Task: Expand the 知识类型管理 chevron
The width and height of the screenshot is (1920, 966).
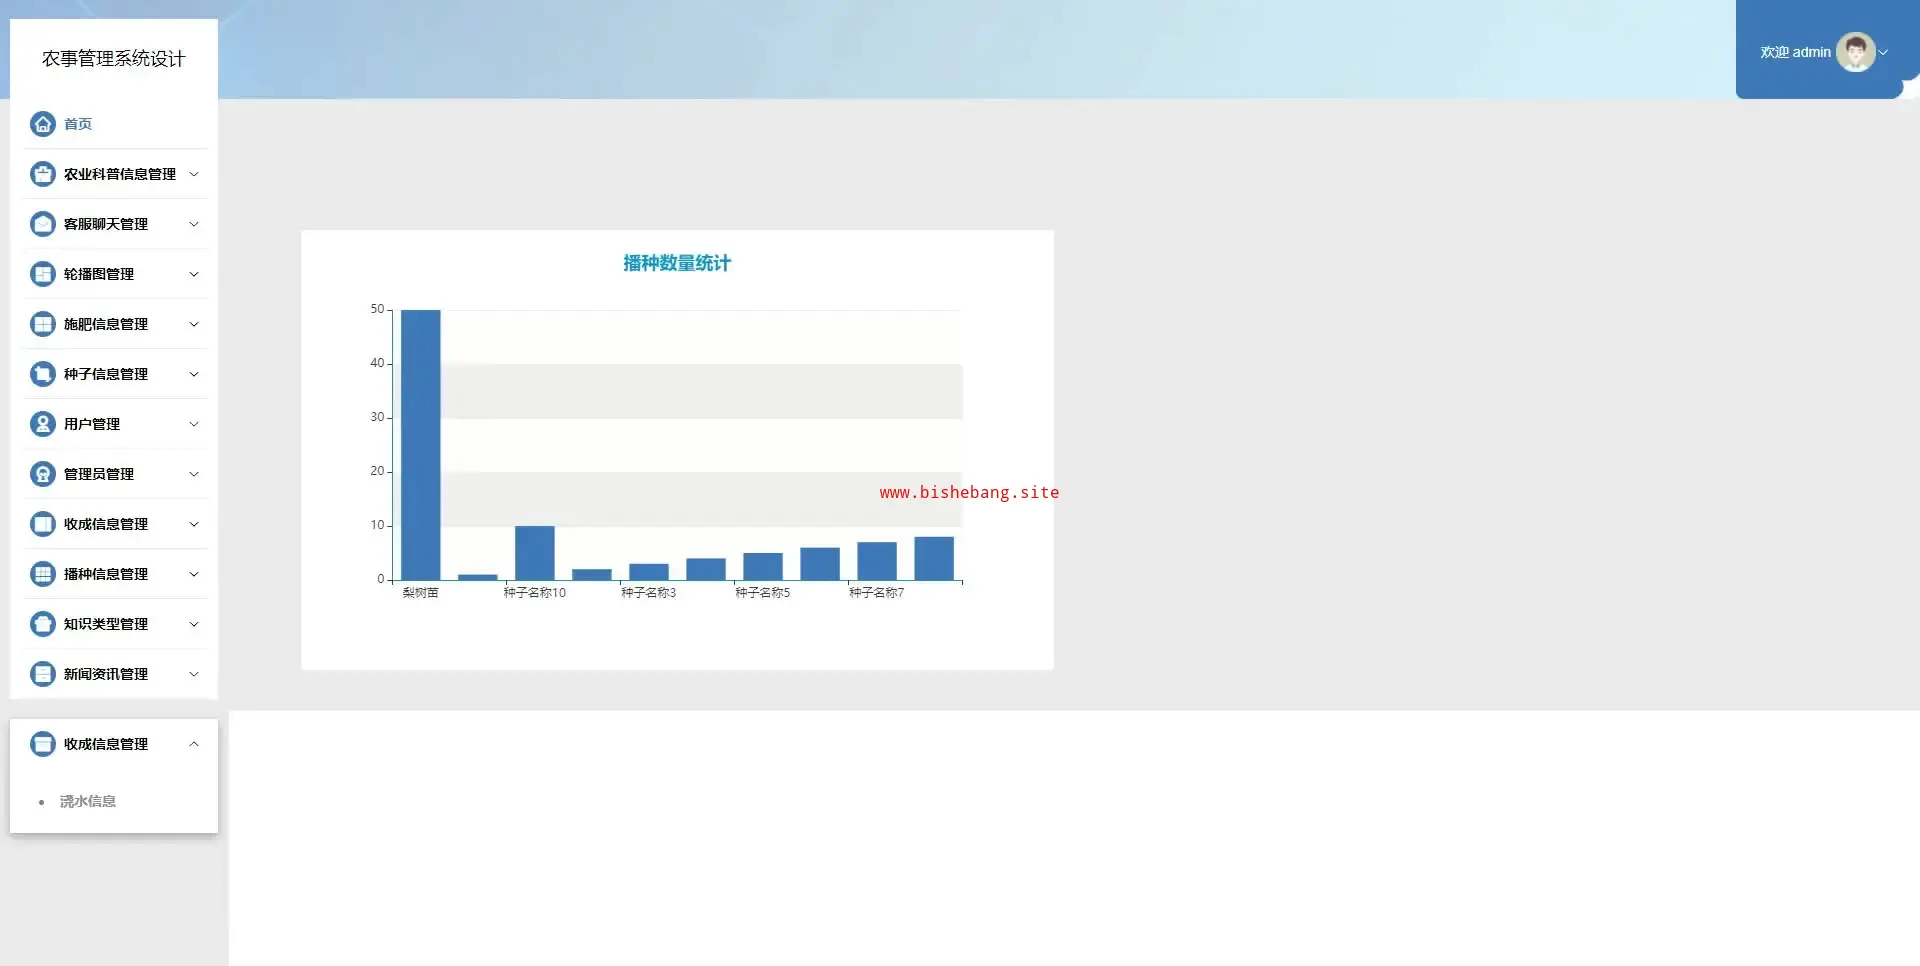Action: coord(194,624)
